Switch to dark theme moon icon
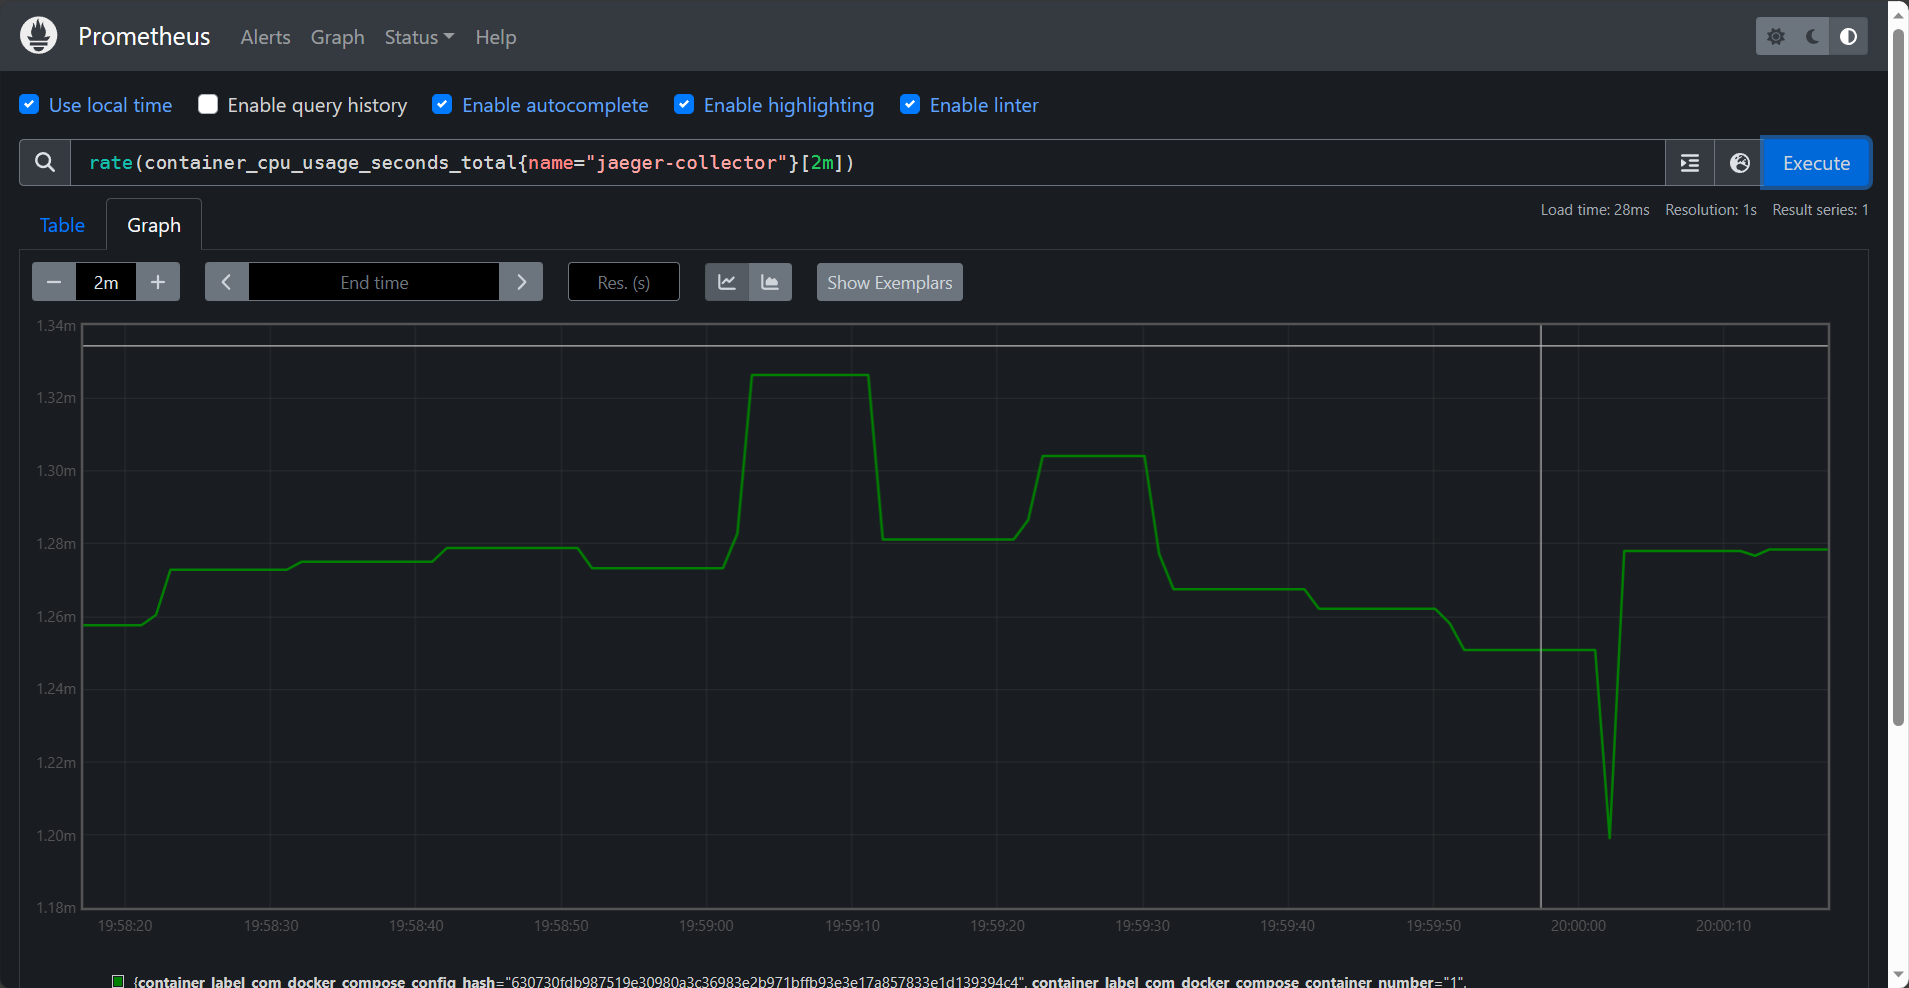Image resolution: width=1909 pixels, height=988 pixels. (x=1812, y=36)
